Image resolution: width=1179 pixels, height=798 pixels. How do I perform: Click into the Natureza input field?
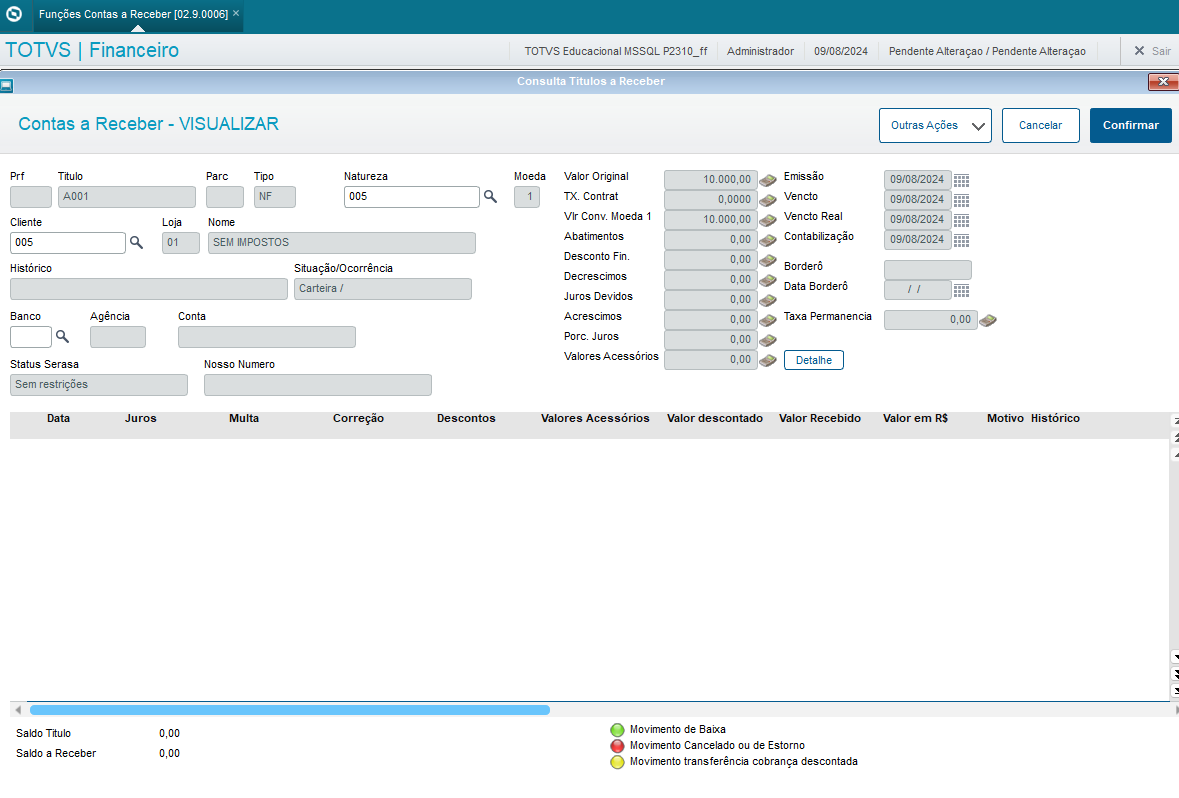(x=411, y=197)
